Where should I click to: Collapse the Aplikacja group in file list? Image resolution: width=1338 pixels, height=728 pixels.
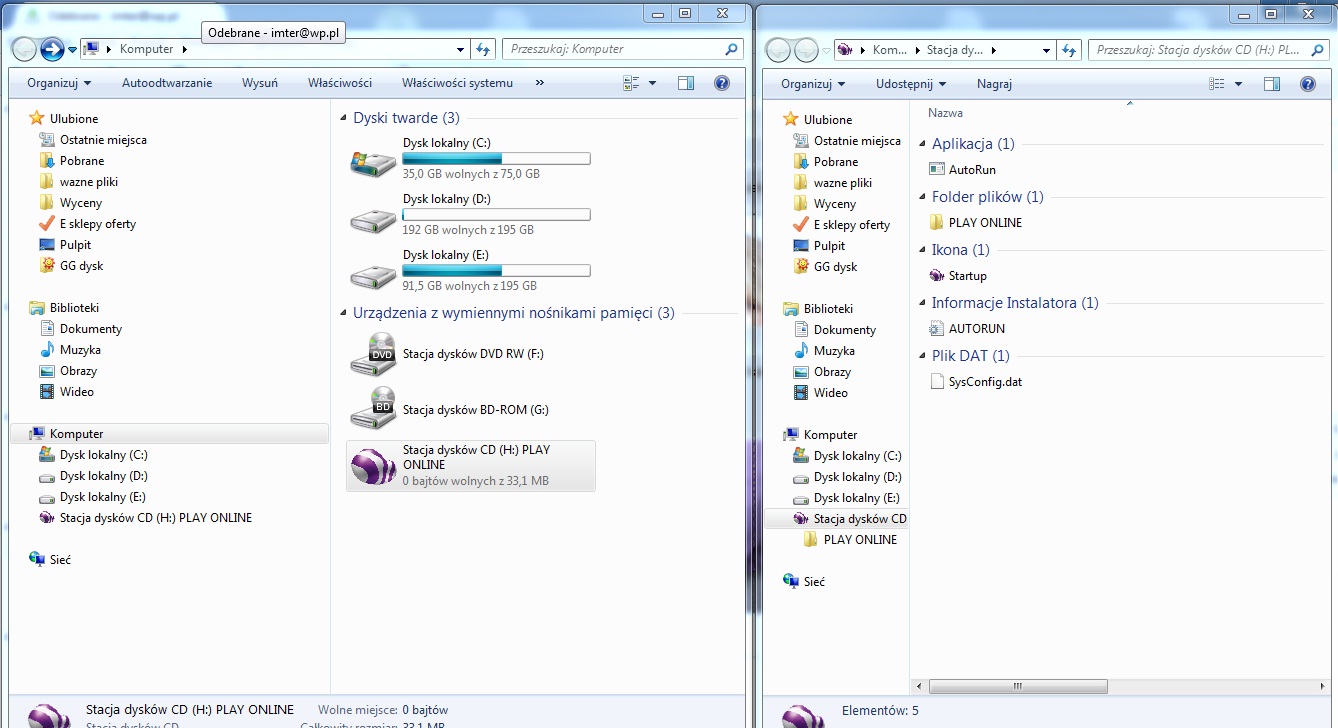pos(922,144)
